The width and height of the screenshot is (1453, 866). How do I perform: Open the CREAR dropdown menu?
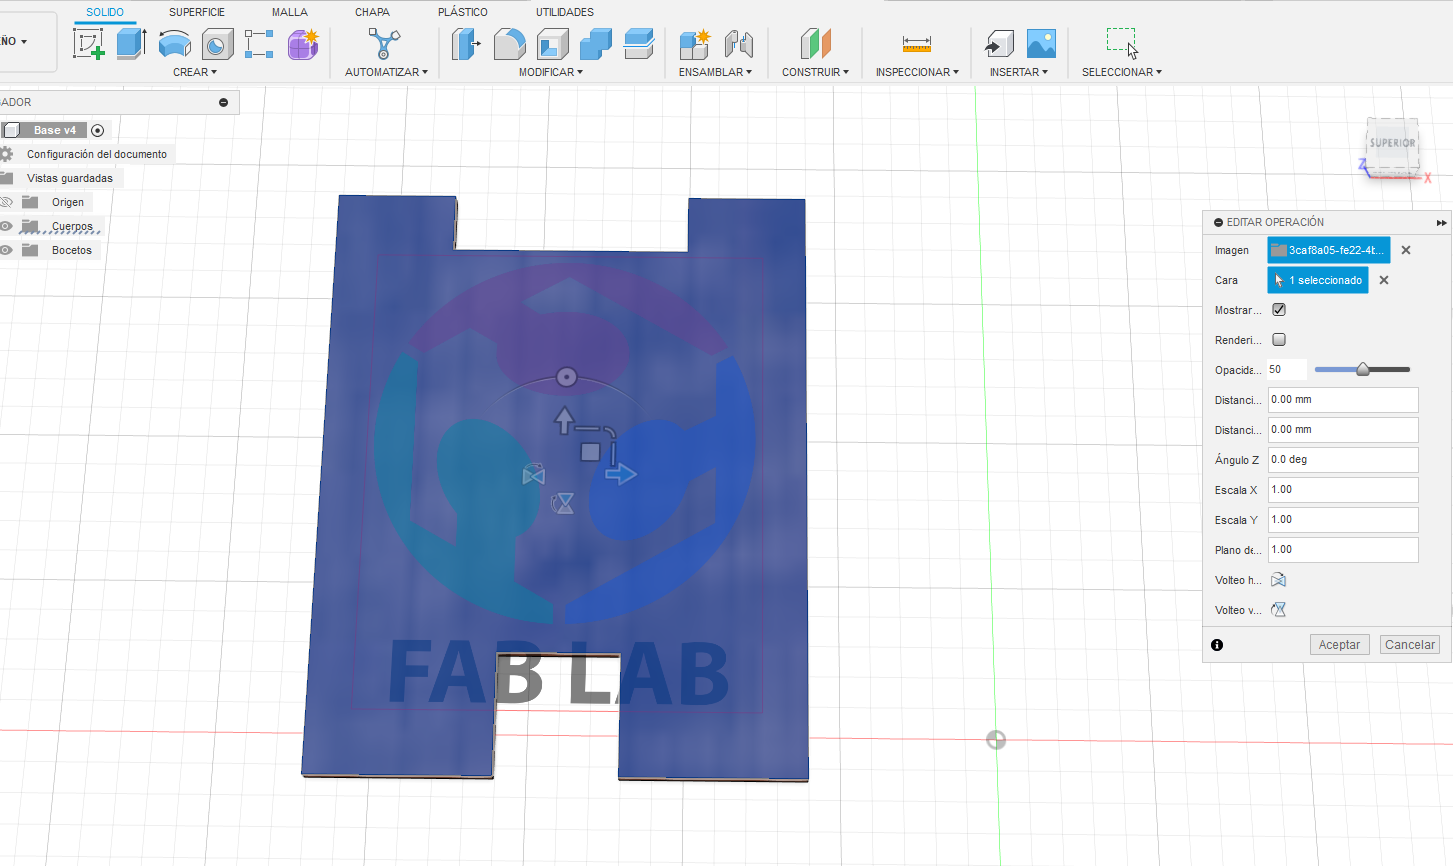pos(195,72)
